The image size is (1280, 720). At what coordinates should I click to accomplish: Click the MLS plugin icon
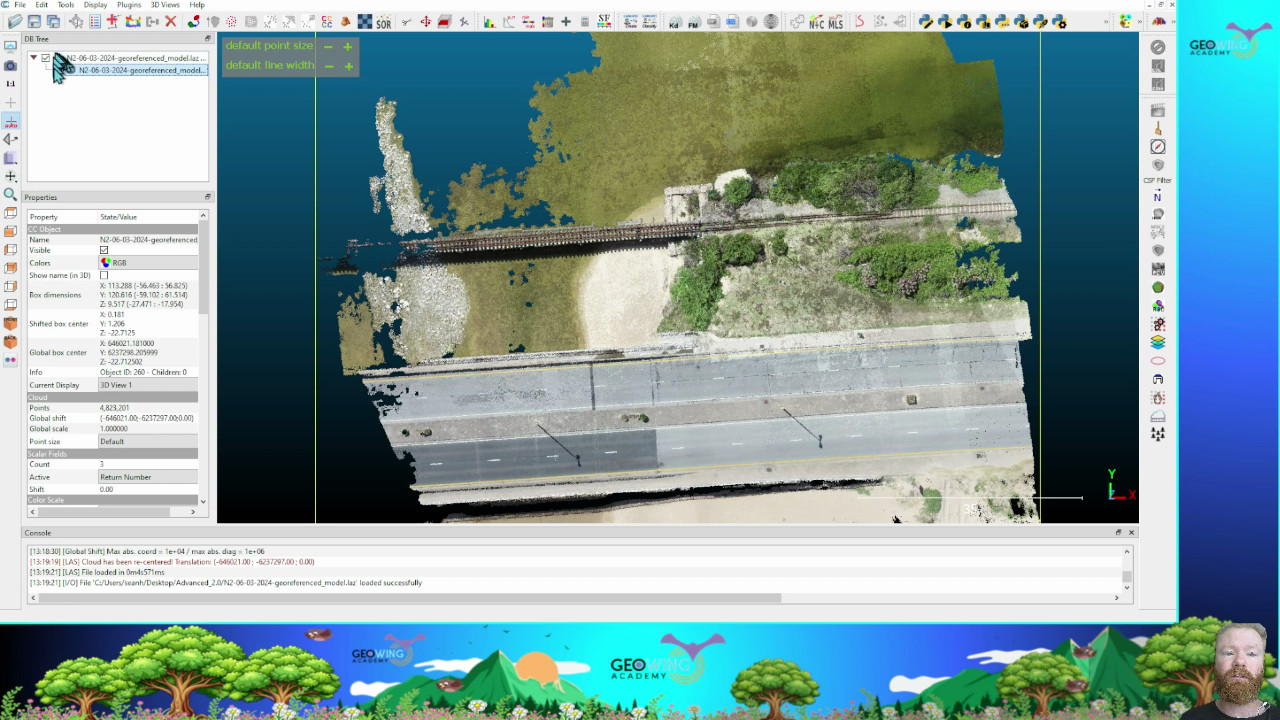pos(834,22)
